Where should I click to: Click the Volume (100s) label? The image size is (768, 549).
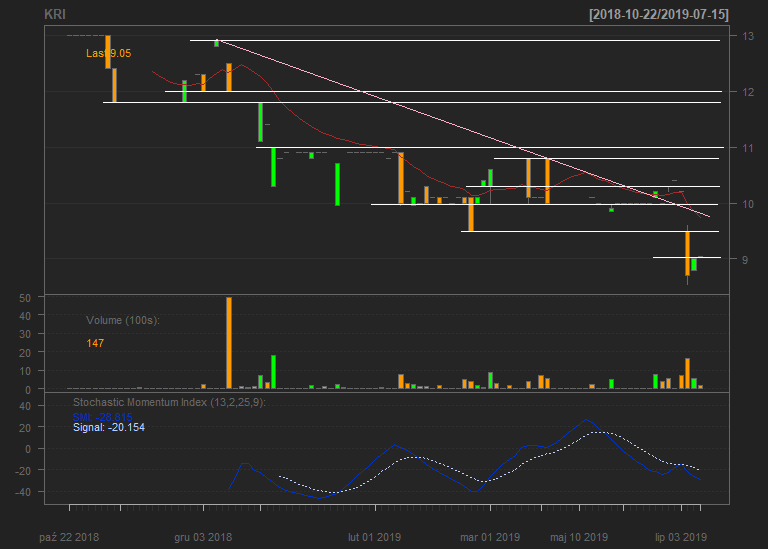point(123,320)
